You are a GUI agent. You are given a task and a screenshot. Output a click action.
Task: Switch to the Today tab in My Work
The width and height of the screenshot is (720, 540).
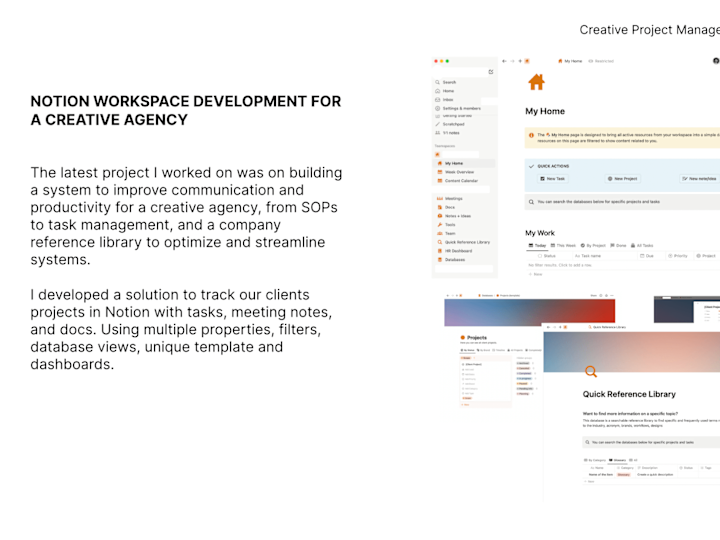537,246
